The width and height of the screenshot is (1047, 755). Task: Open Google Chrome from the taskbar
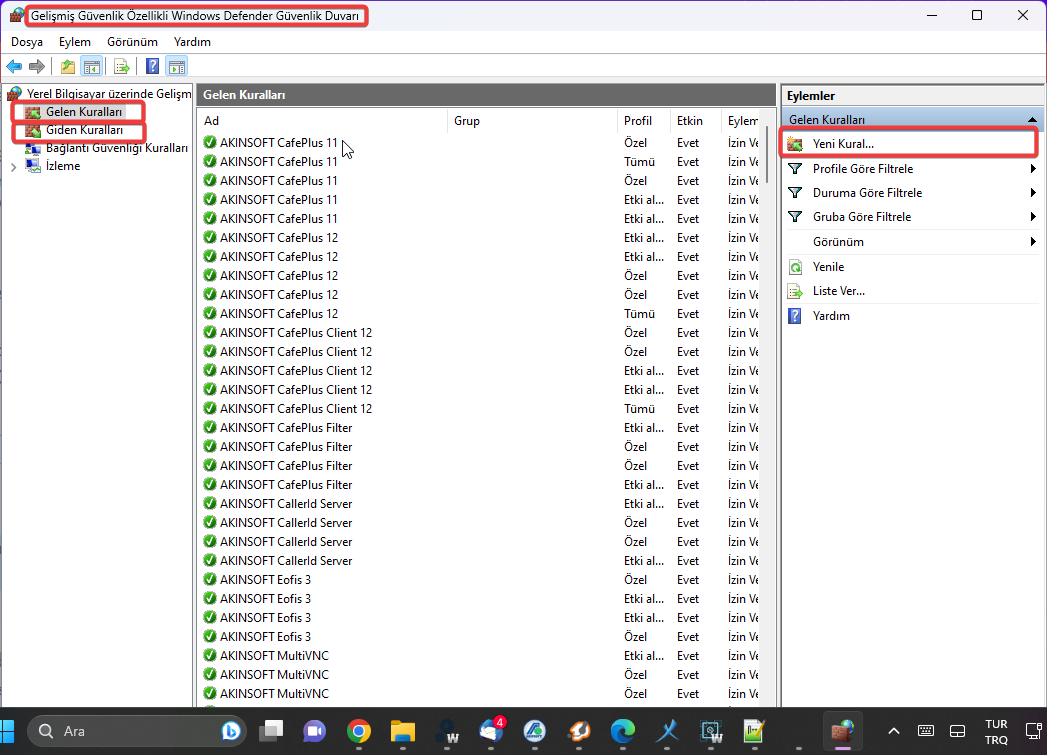[x=359, y=732]
